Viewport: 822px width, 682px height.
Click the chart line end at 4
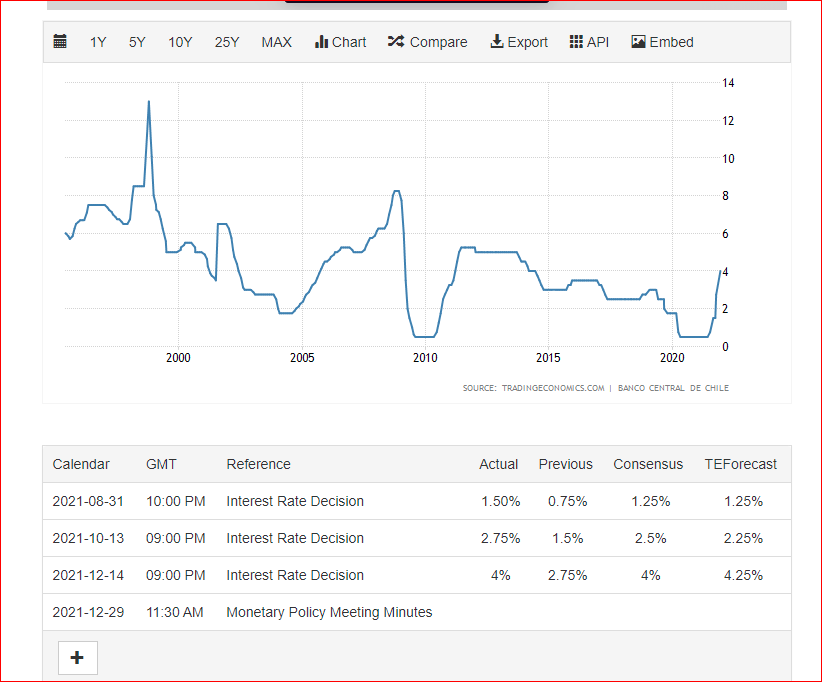tap(720, 271)
